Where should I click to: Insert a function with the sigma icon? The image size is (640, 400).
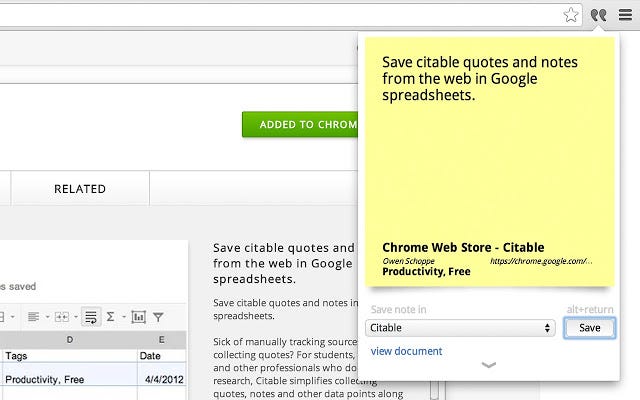(x=110, y=317)
